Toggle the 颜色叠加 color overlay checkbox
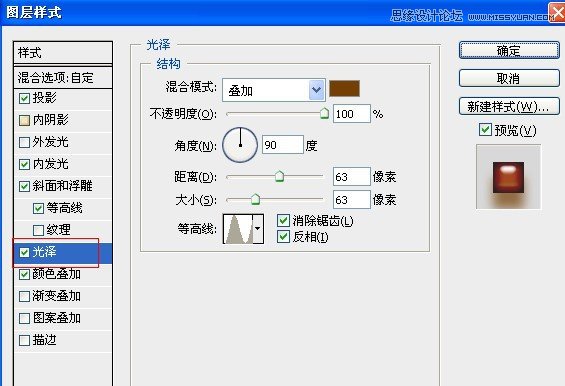 [x=24, y=275]
